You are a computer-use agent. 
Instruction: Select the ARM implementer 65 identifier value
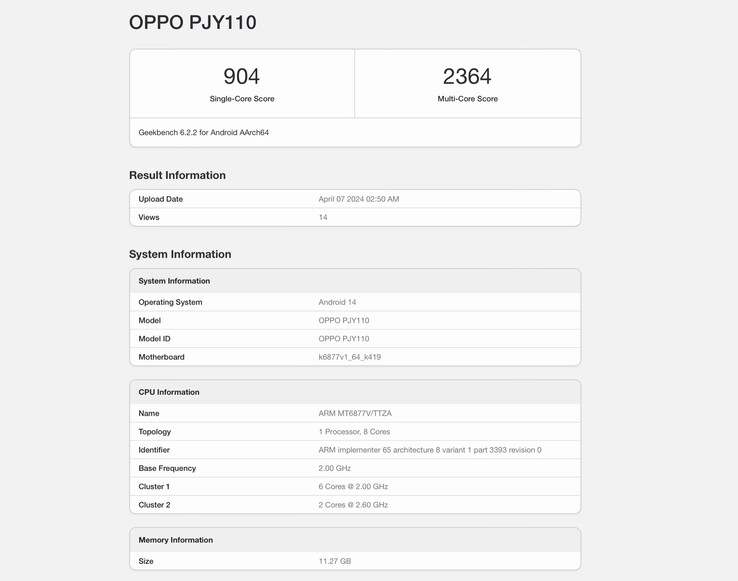(430, 450)
